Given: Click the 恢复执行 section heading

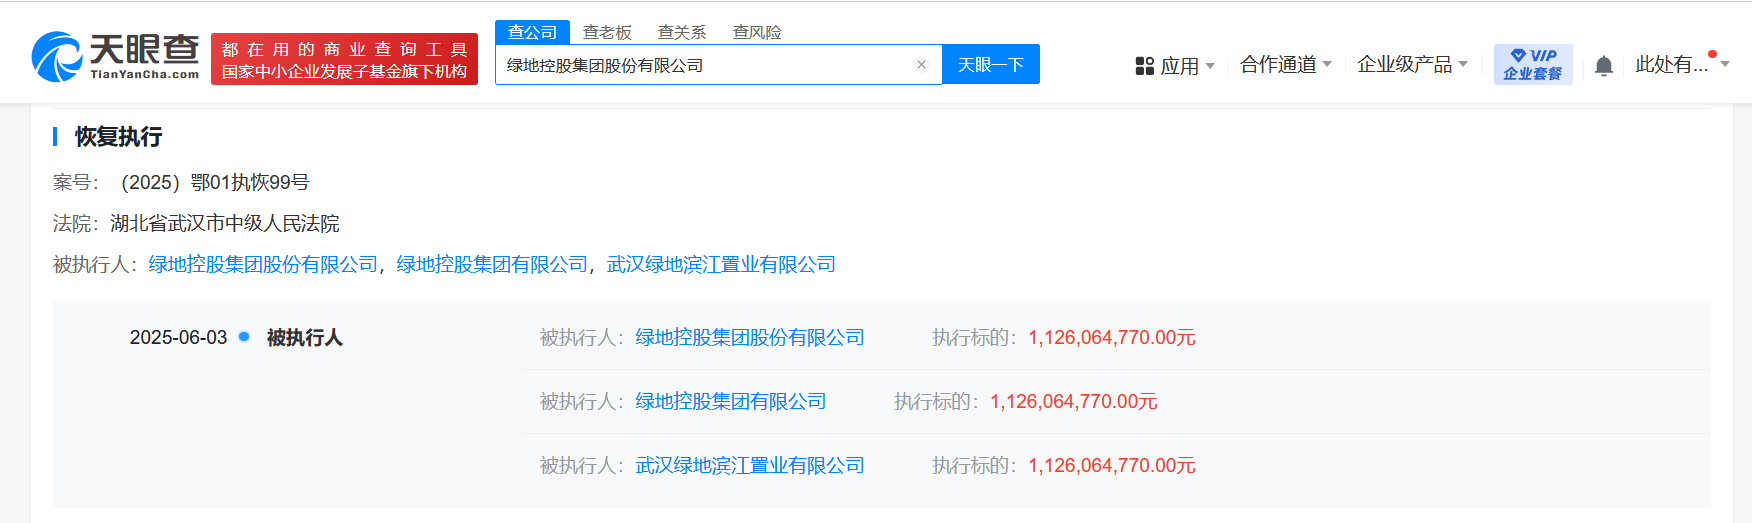Looking at the screenshot, I should pos(119,136).
